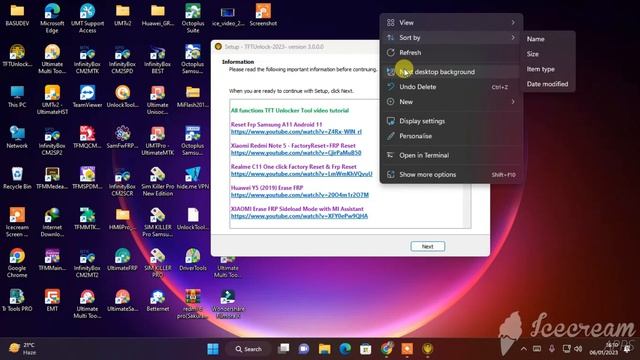
Task: Select Next desktop background
Action: coord(451,72)
